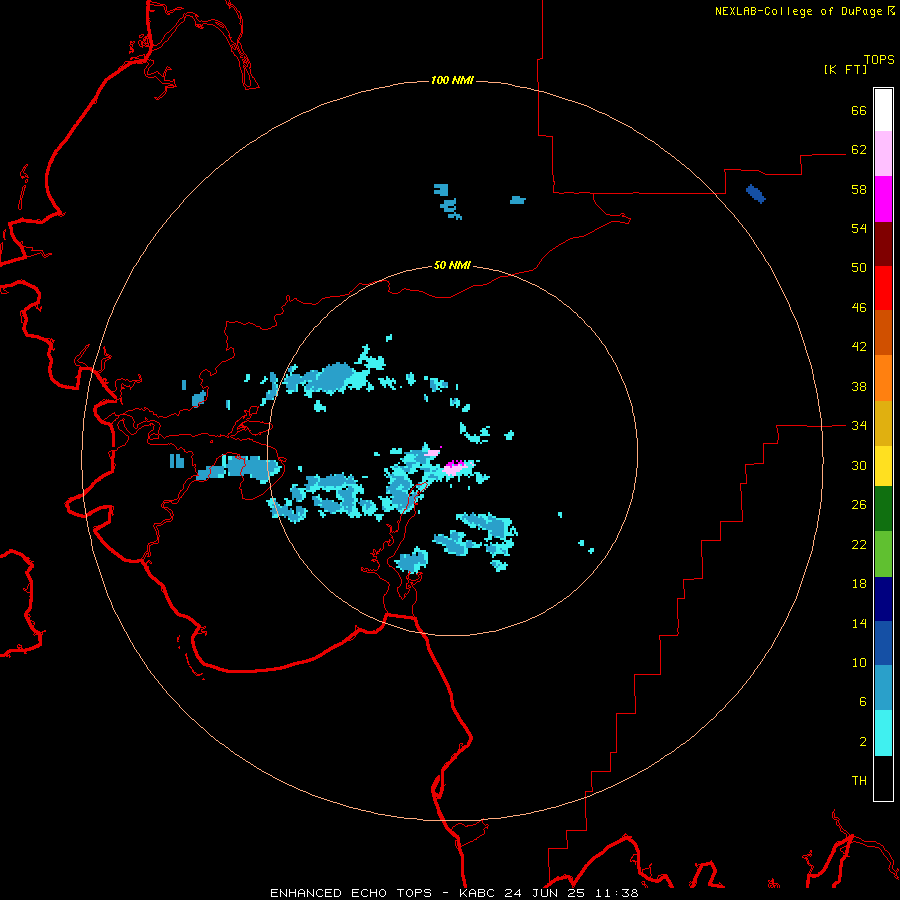Click the "NEXLAB-College of DuPage" credit text
Screen dimensions: 900x900
tap(798, 11)
